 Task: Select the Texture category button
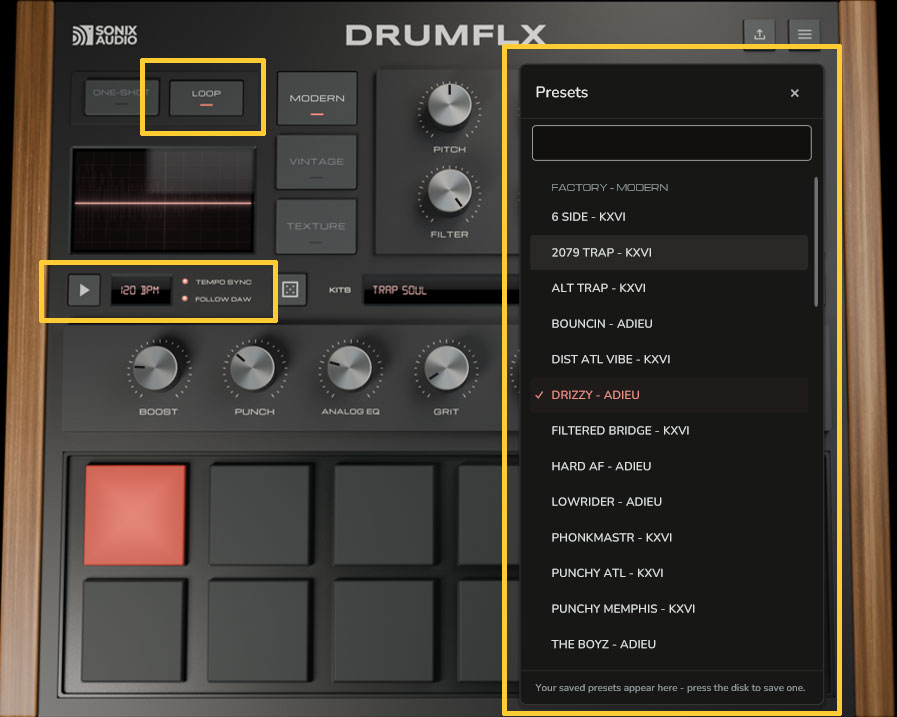click(x=316, y=227)
